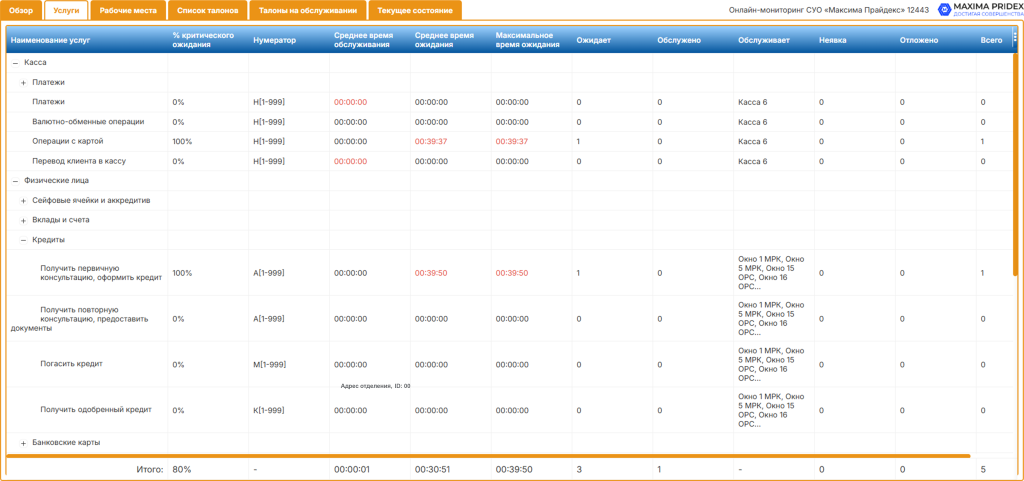Go to Талоны на обслуживании tab
This screenshot has width=1024, height=481.
pos(308,10)
